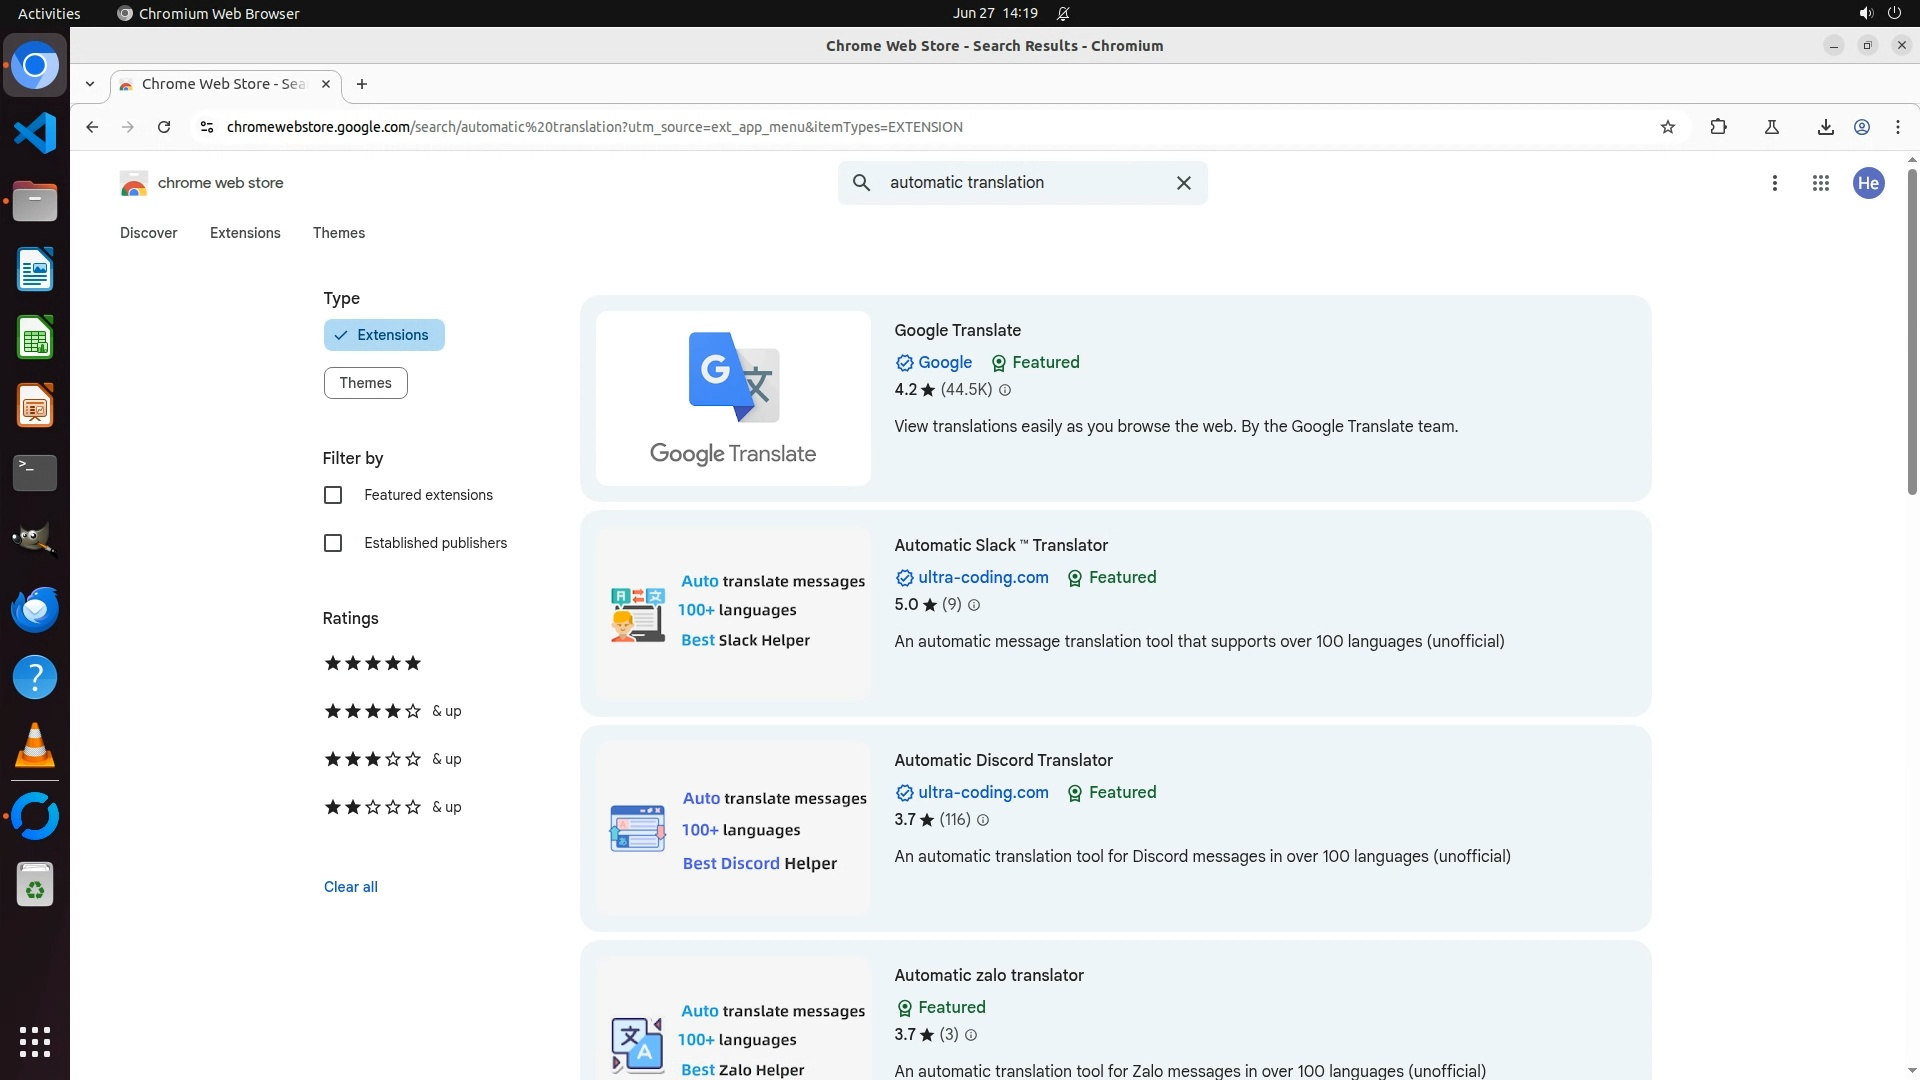1920x1080 pixels.
Task: Open the Extensions puzzle icon
Action: tap(1718, 127)
